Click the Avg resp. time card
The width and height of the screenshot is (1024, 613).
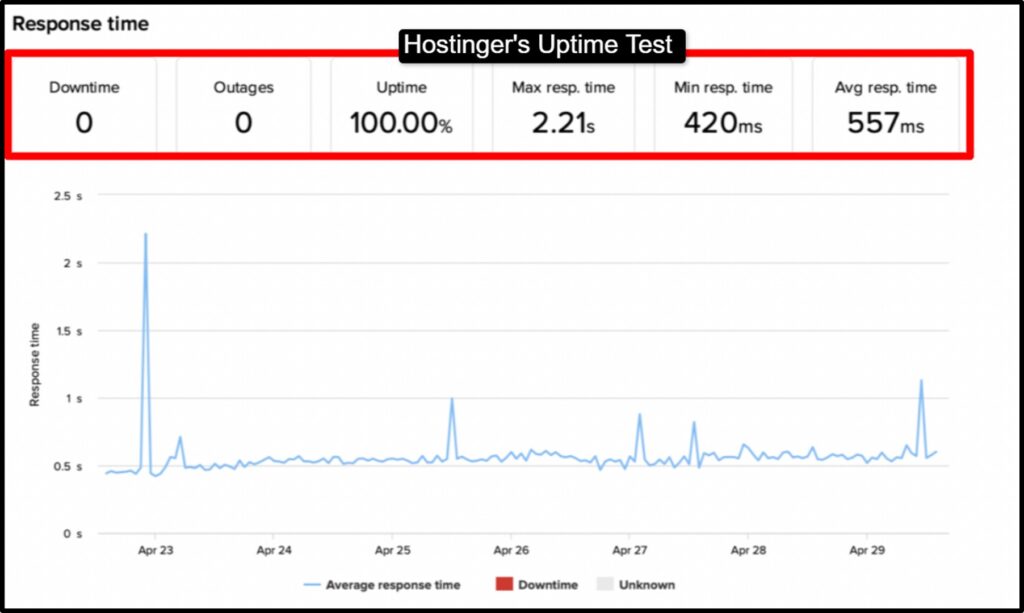(886, 105)
